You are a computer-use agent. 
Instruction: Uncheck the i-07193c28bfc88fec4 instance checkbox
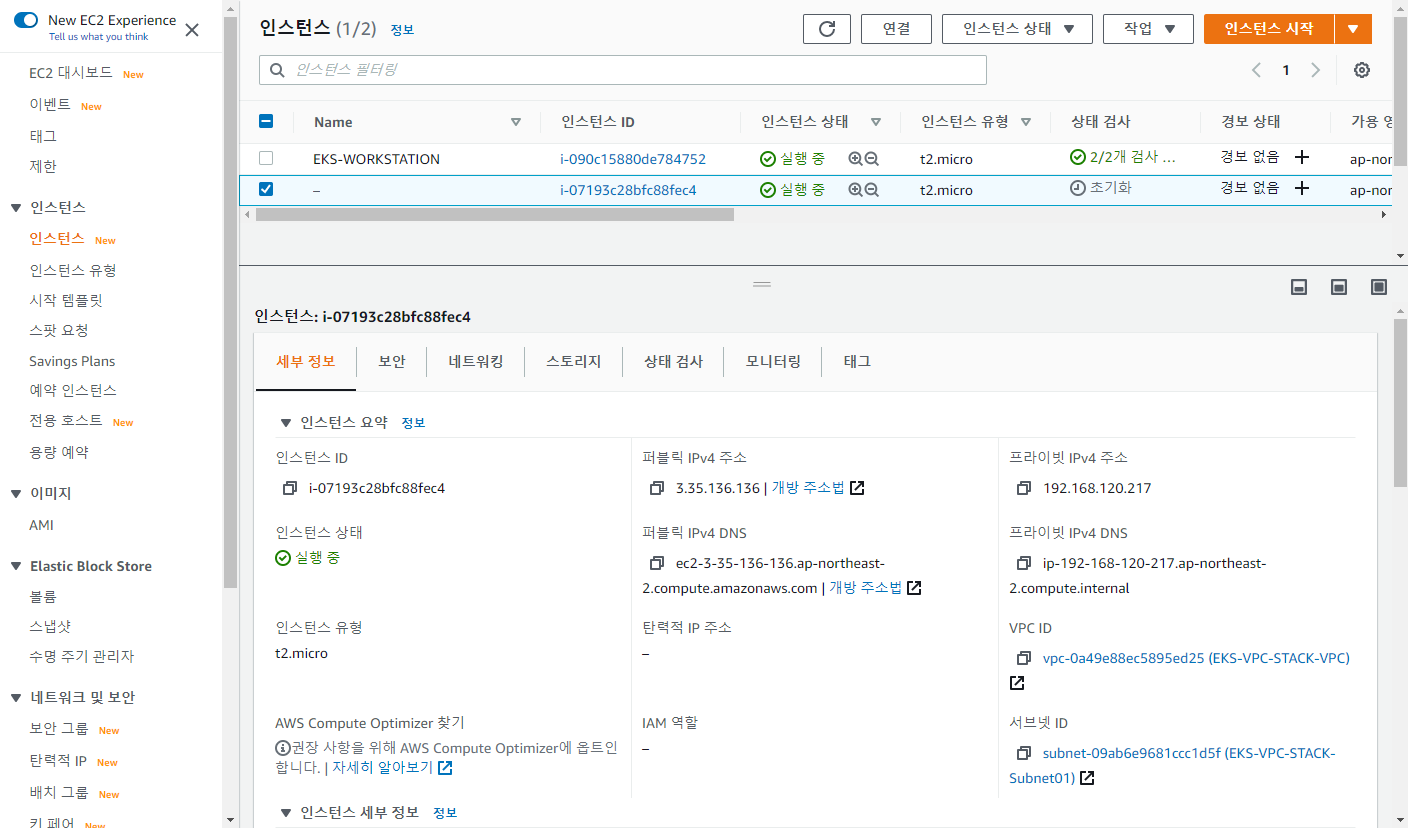click(x=266, y=188)
